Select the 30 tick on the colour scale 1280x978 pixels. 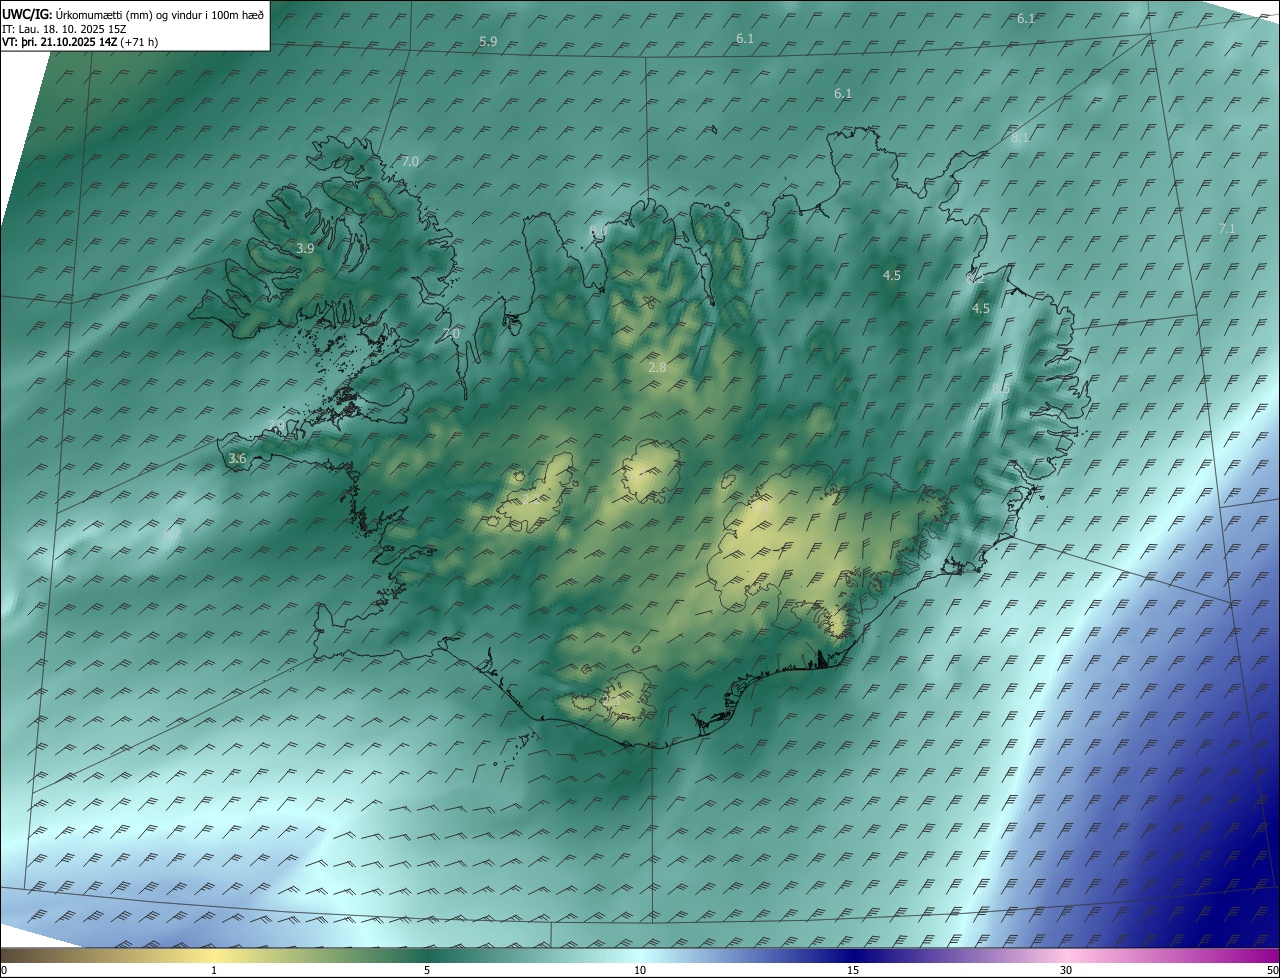click(1066, 970)
